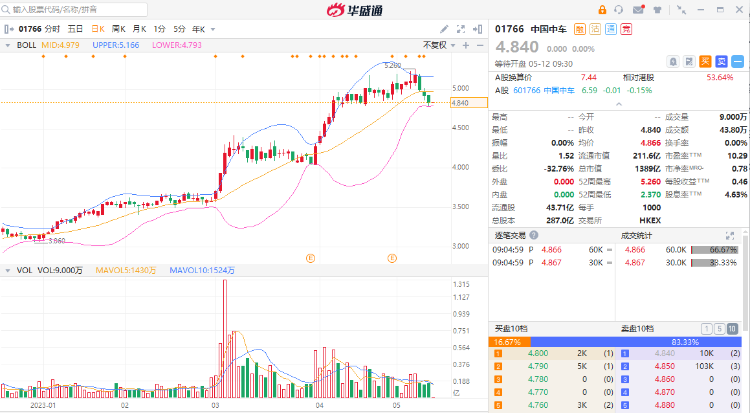Show 10 levels of order book
The image size is (750, 413).
(732, 329)
